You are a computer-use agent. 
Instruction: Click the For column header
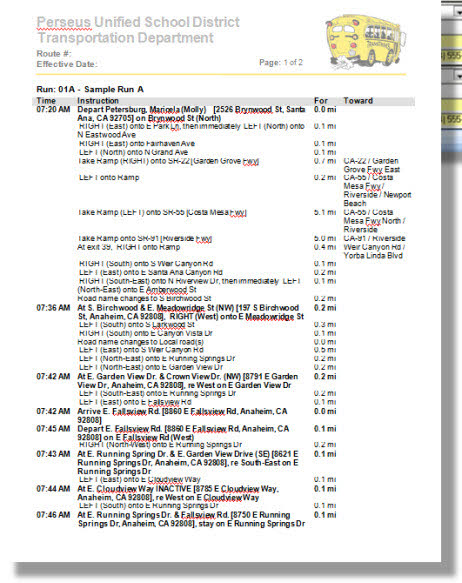click(x=321, y=101)
